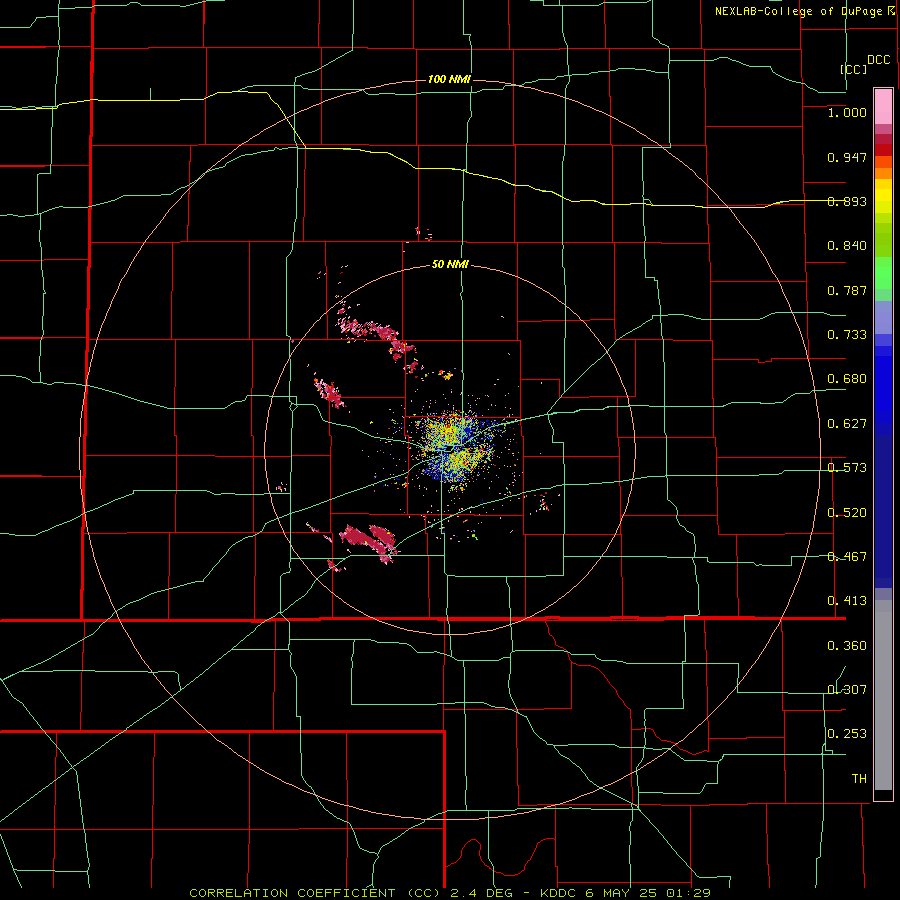Screen dimensions: 900x900
Task: Pick the light pink segment of the color bar
Action: [x=883, y=106]
